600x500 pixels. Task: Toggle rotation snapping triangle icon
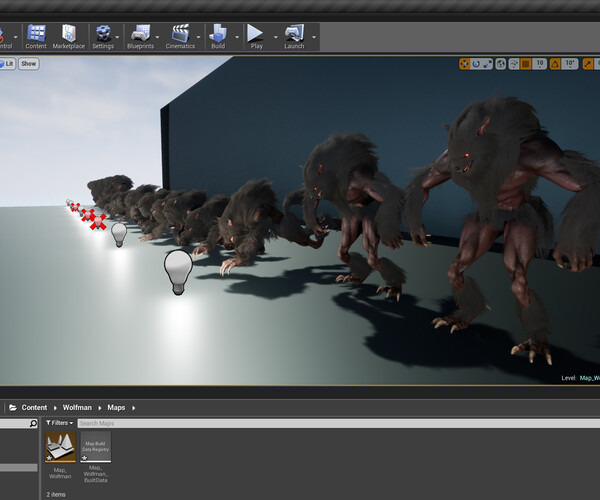pos(555,64)
